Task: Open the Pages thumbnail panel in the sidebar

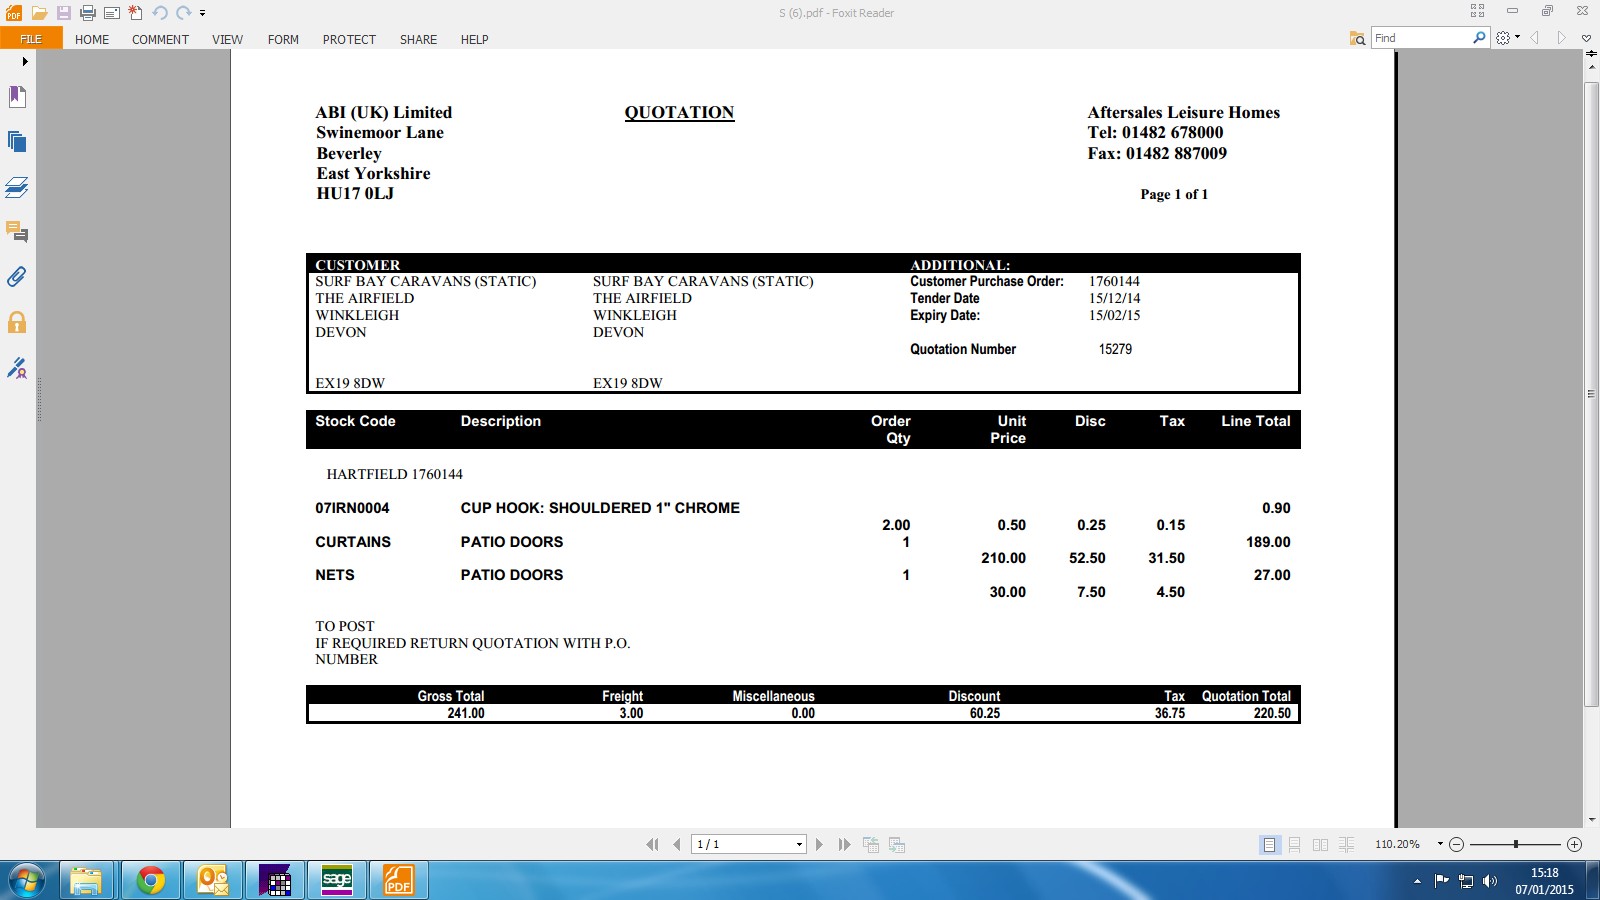Action: click(x=17, y=142)
